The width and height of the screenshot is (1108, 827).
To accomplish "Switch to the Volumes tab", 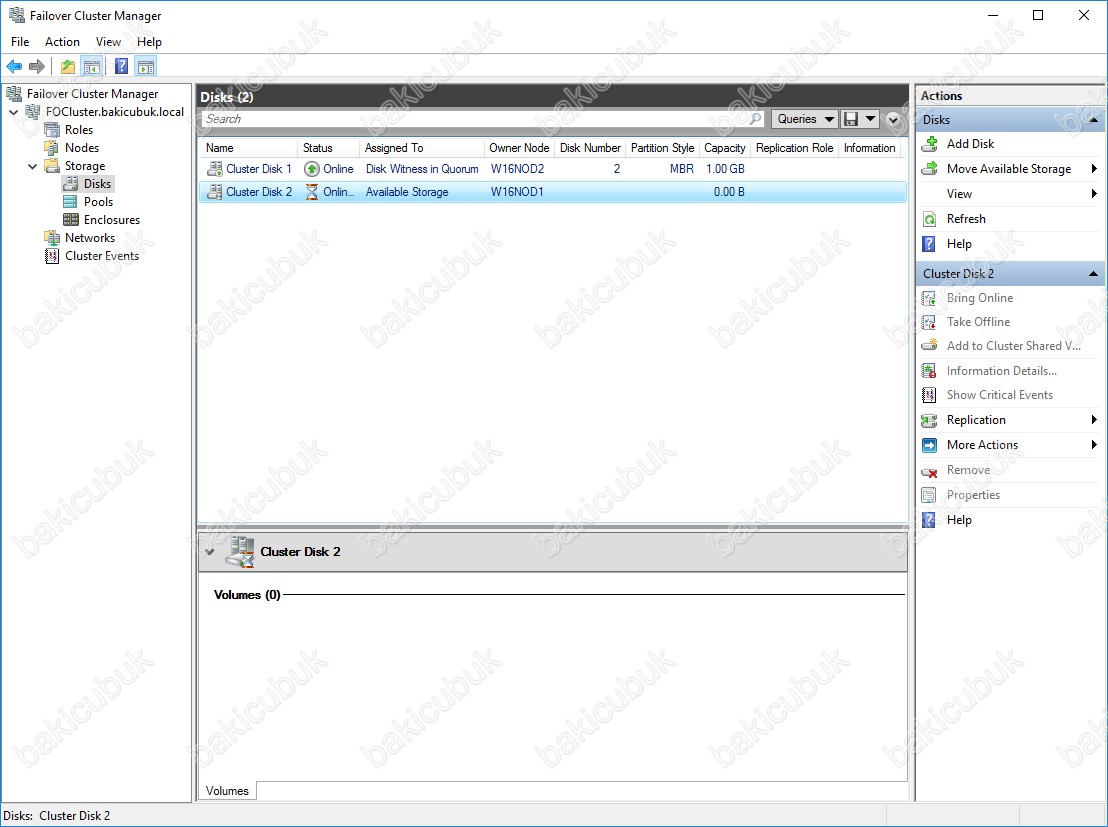I will click(x=227, y=791).
